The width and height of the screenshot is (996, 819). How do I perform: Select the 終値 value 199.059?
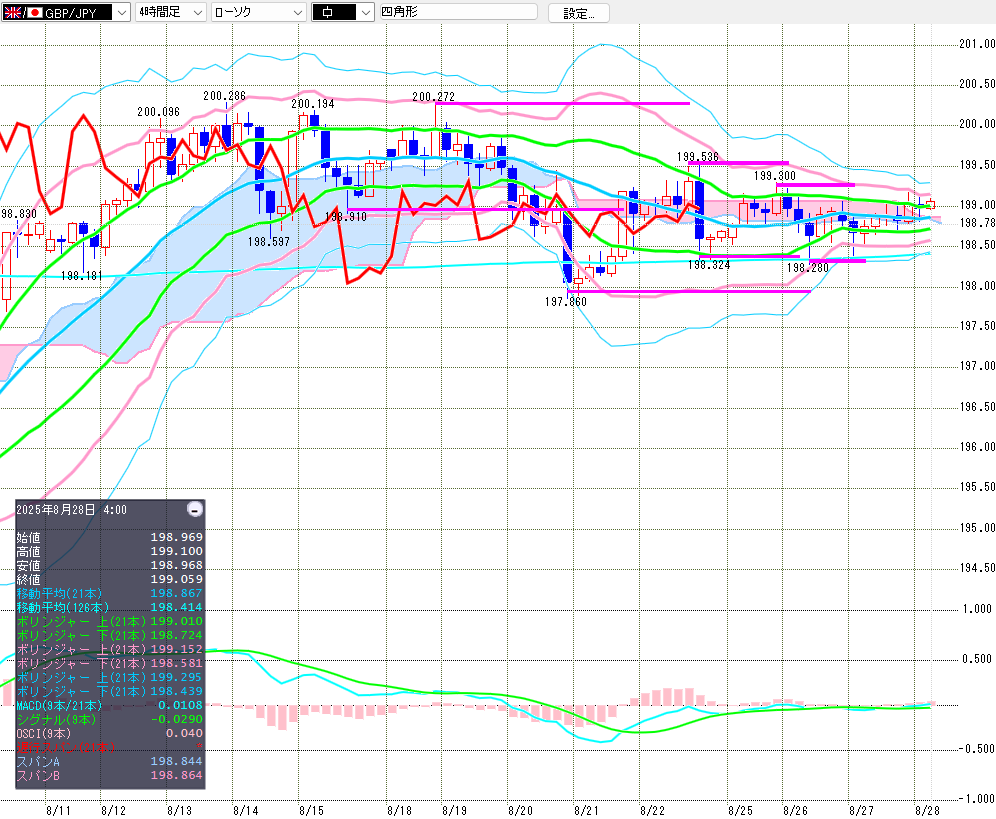(x=177, y=579)
